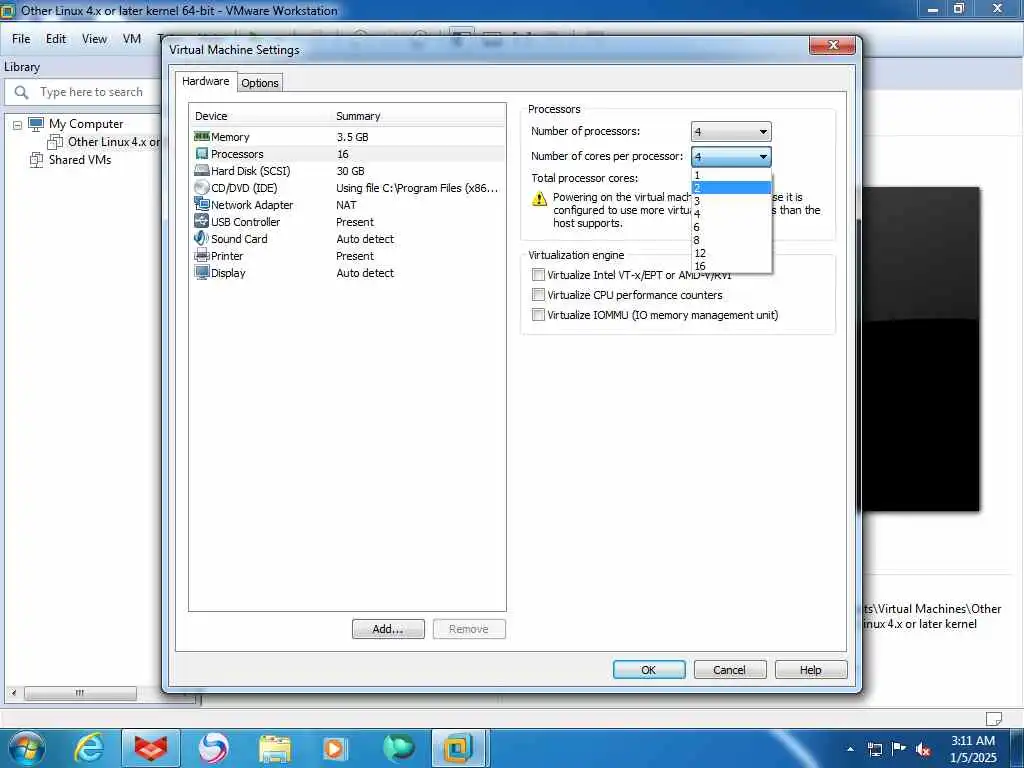Image resolution: width=1024 pixels, height=768 pixels.
Task: Switch to the Options tab
Action: pyautogui.click(x=260, y=83)
